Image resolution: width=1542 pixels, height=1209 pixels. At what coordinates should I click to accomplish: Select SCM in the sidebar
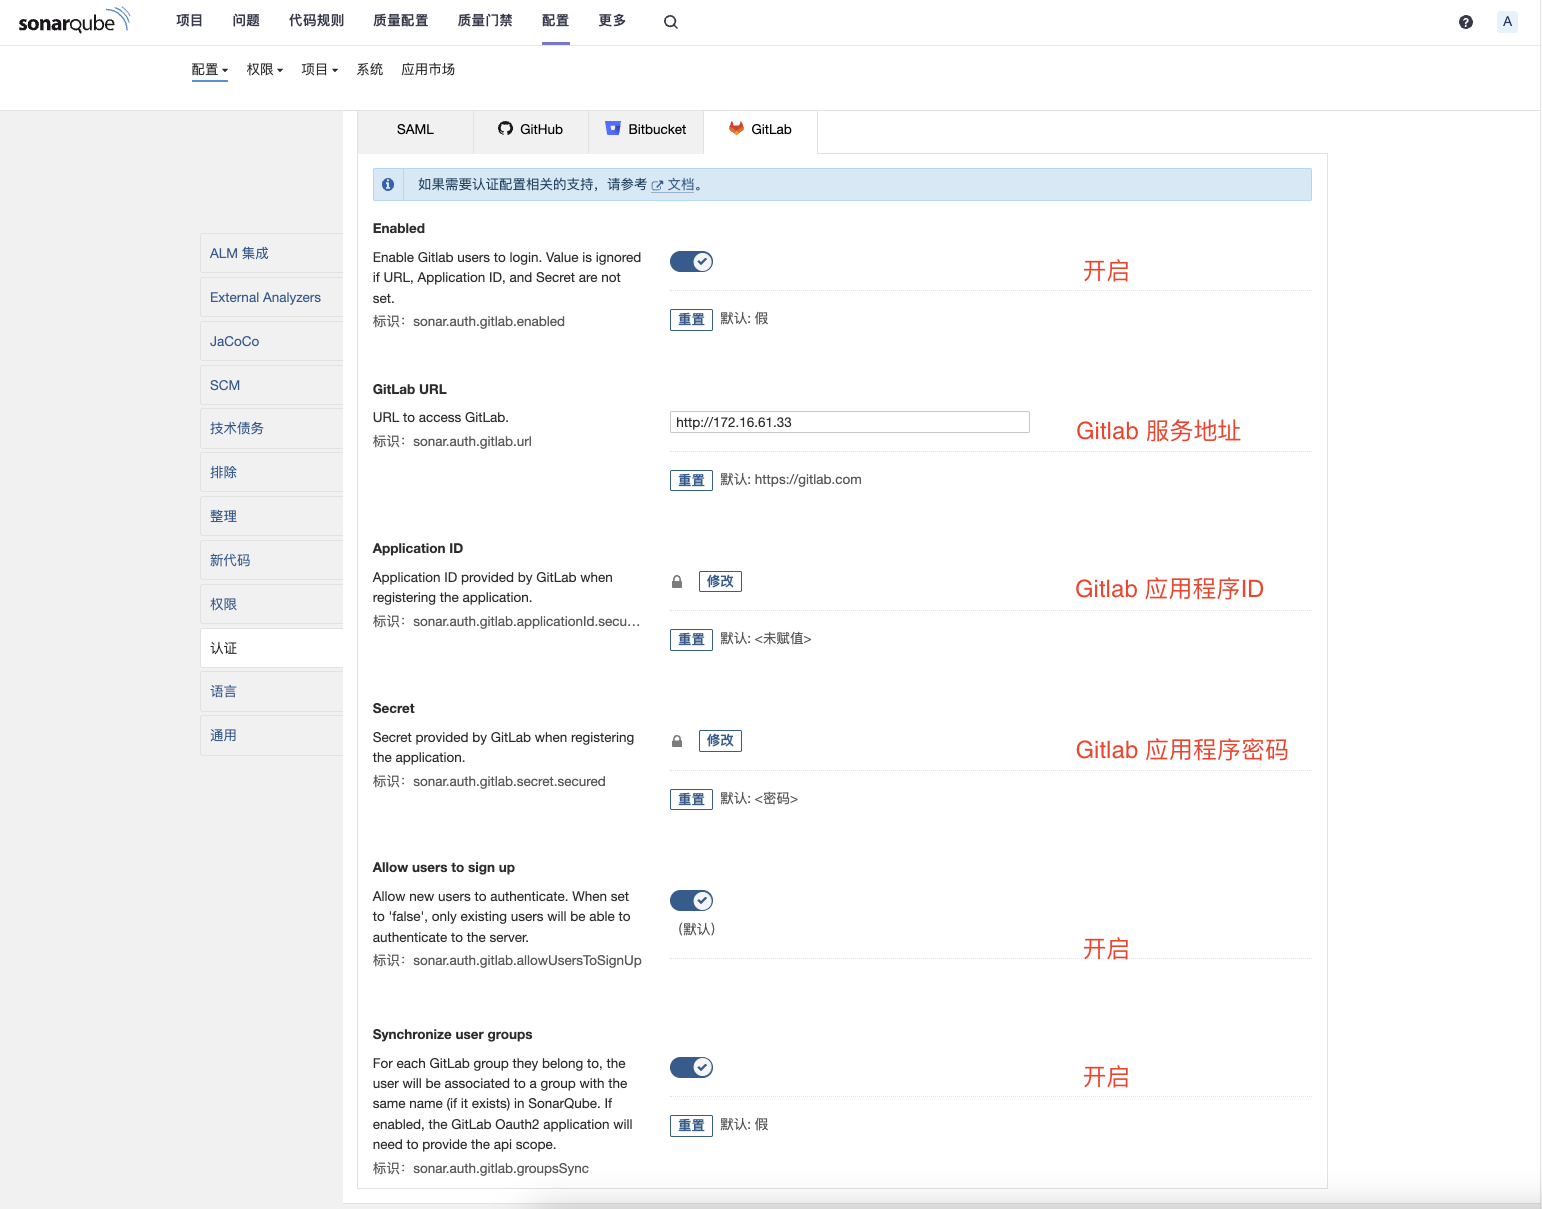272,386
